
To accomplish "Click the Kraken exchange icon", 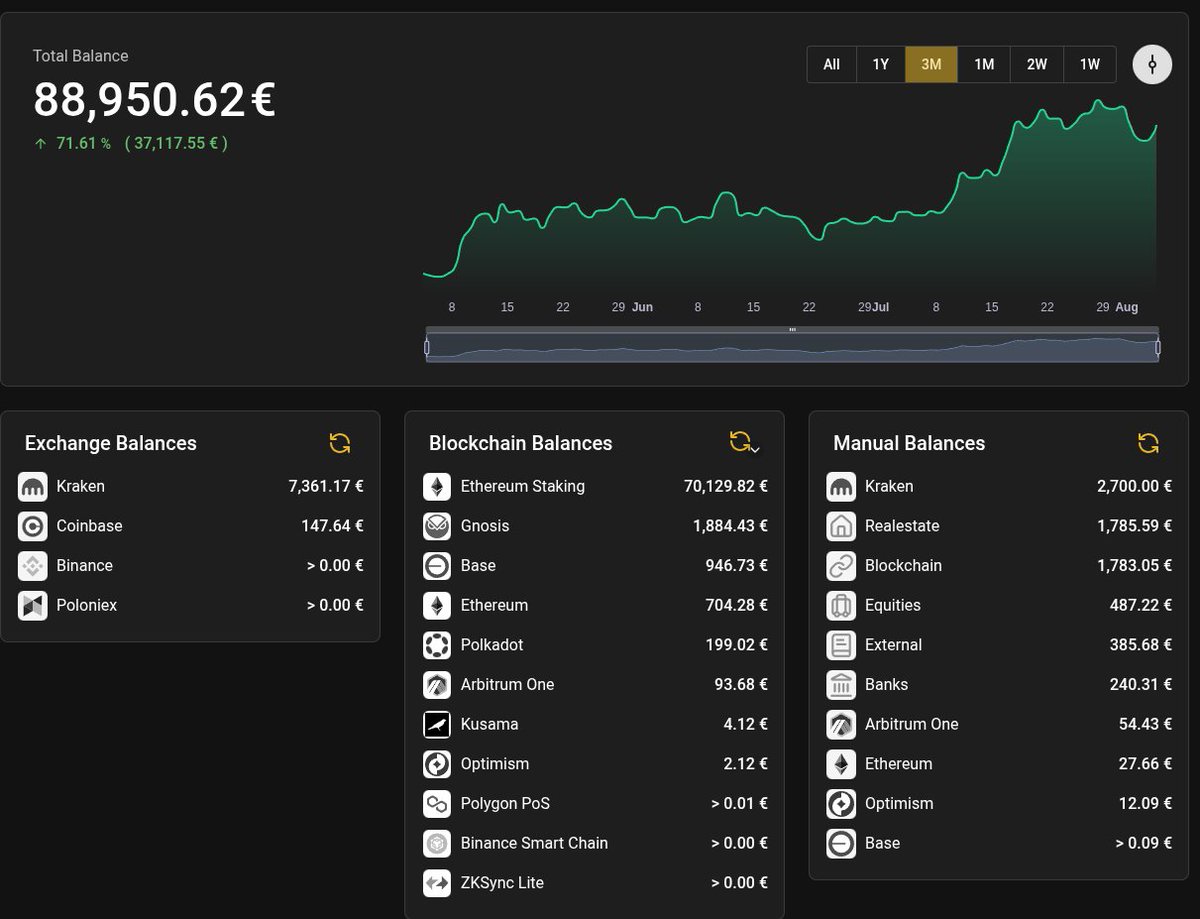I will coord(33,486).
